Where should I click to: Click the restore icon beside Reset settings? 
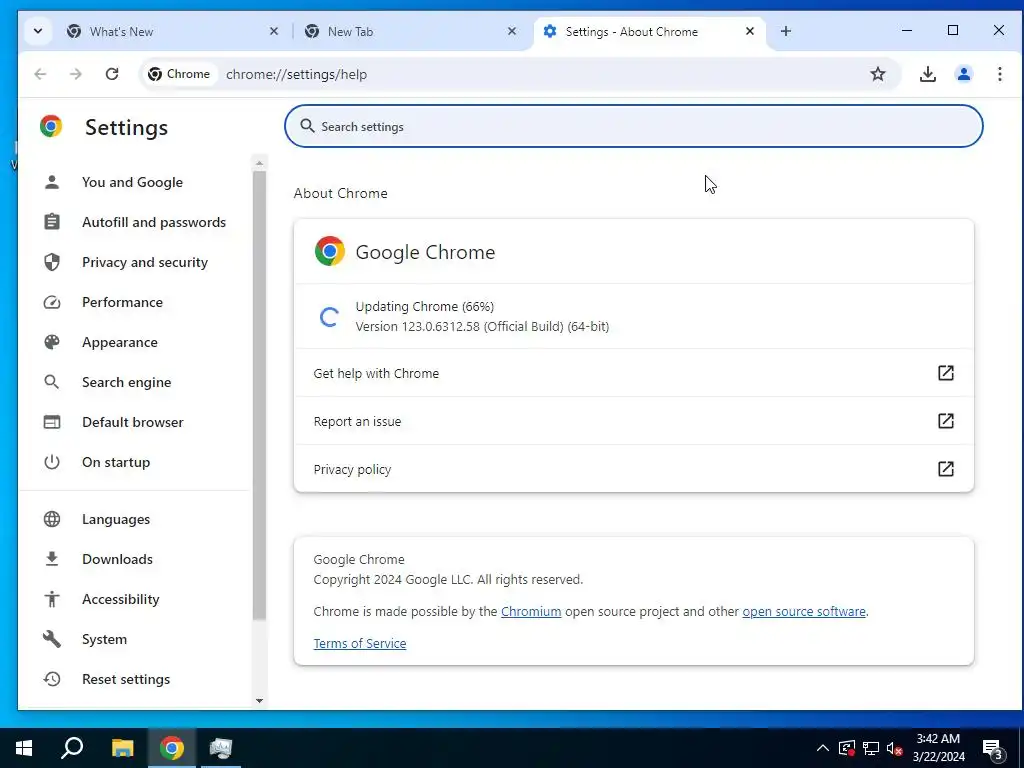click(x=52, y=679)
